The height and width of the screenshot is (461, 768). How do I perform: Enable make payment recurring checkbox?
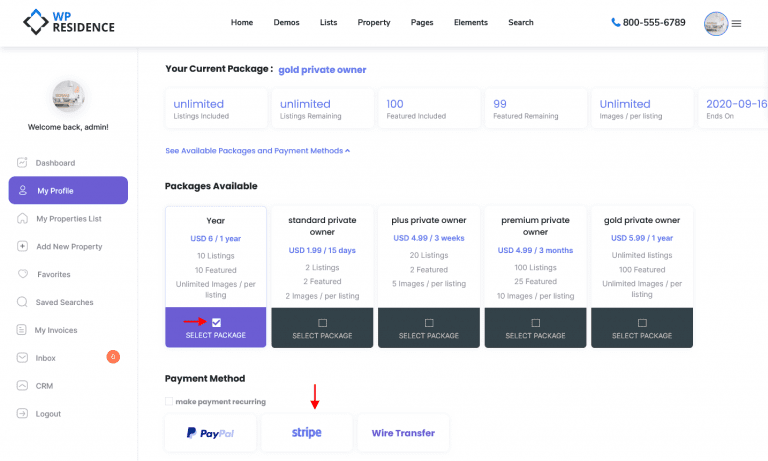pos(169,402)
